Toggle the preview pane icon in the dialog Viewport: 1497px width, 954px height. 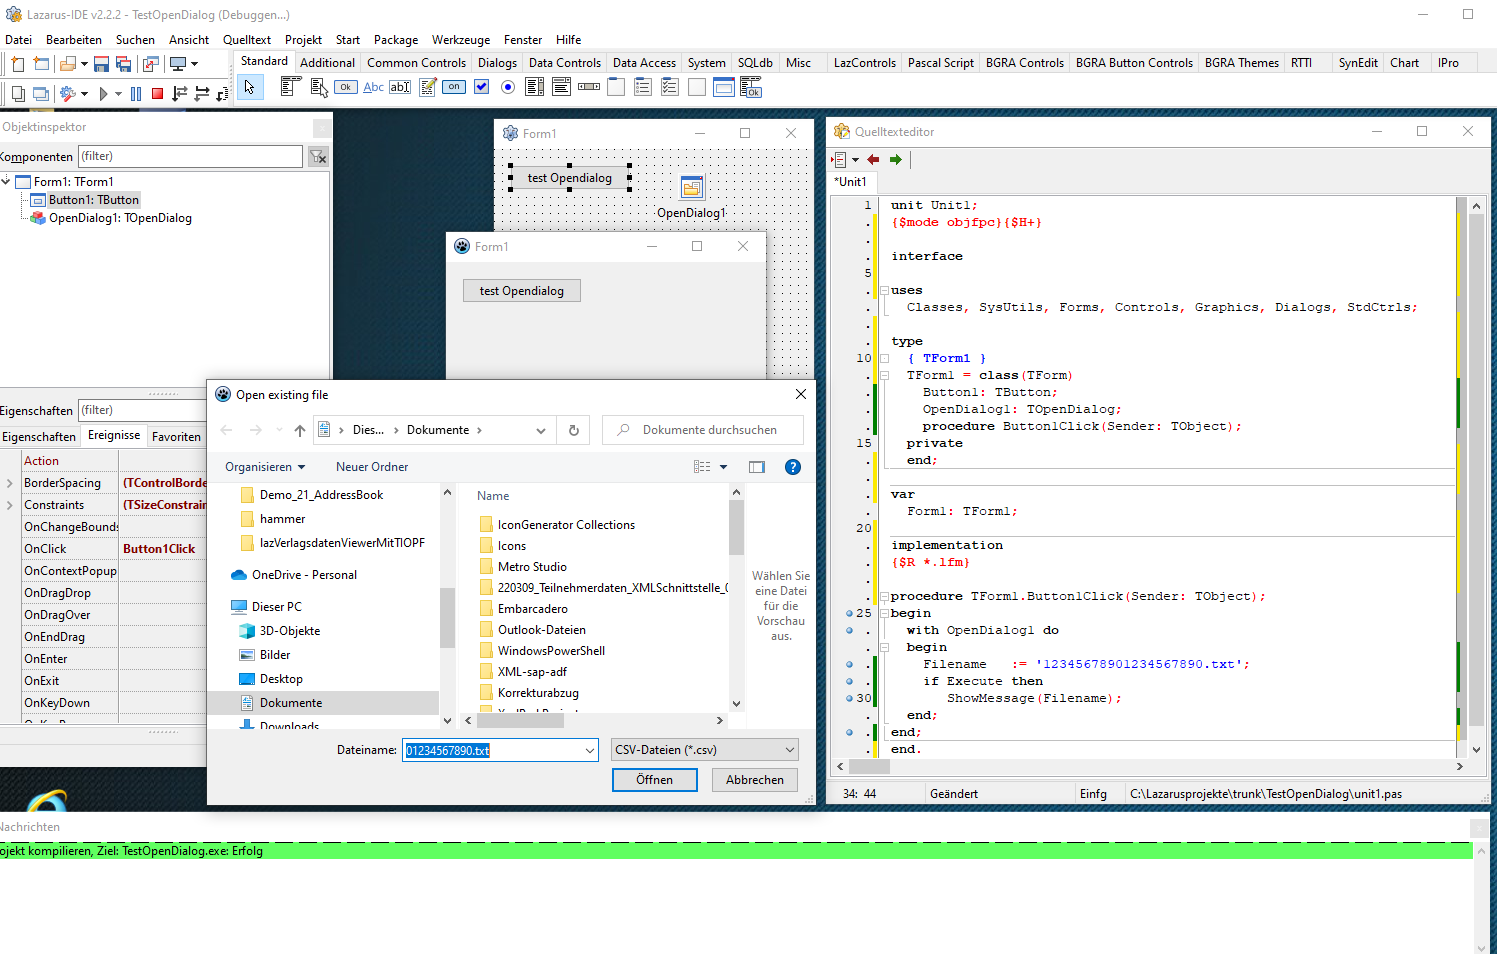[x=757, y=467]
